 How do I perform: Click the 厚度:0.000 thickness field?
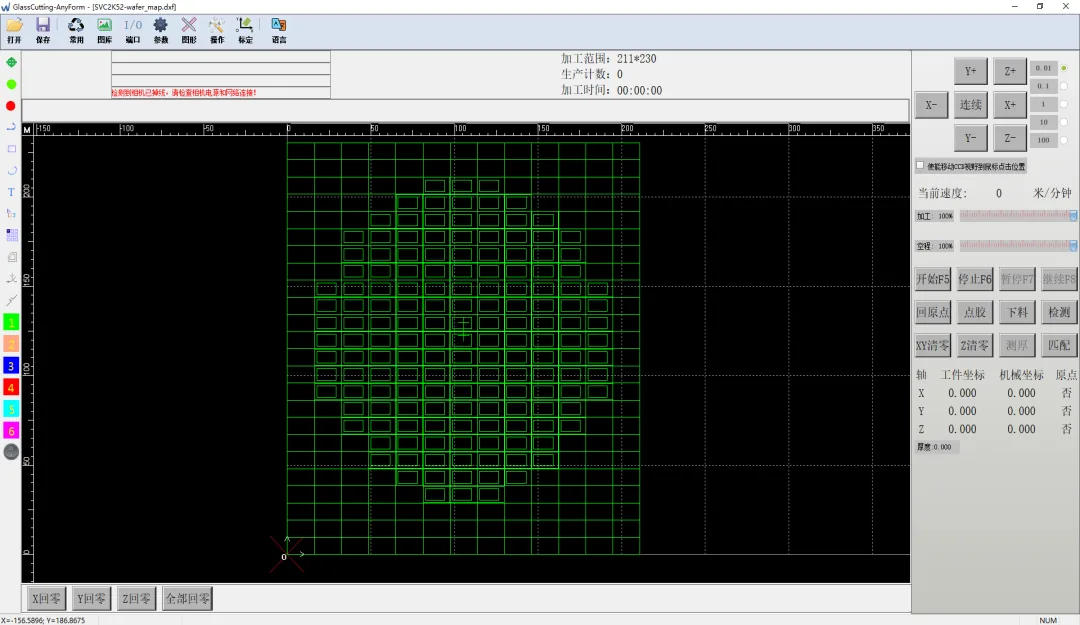point(937,447)
